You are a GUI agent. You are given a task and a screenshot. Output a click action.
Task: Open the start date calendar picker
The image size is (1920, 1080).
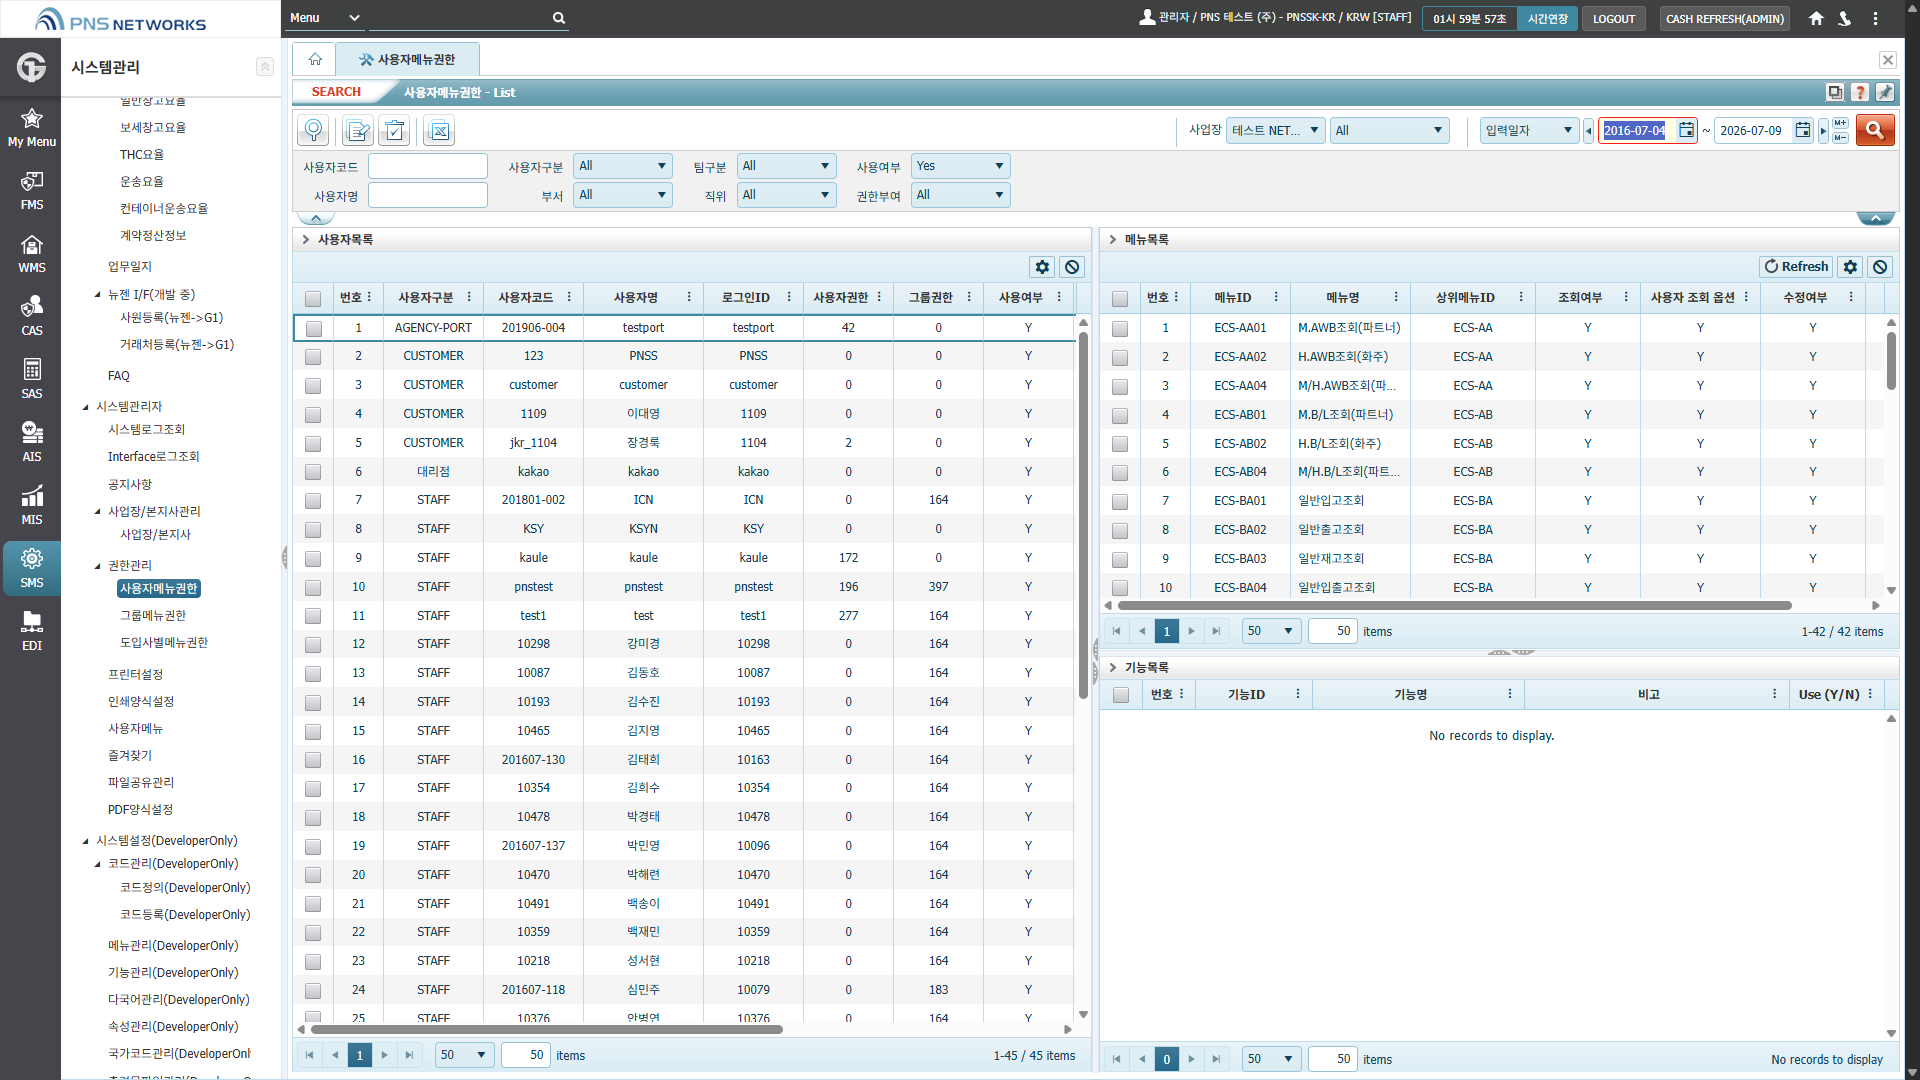tap(1686, 130)
